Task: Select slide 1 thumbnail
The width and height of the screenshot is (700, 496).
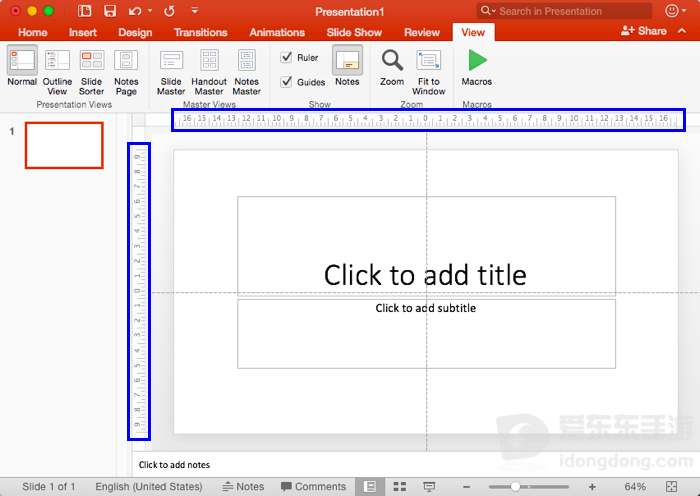Action: pos(64,146)
